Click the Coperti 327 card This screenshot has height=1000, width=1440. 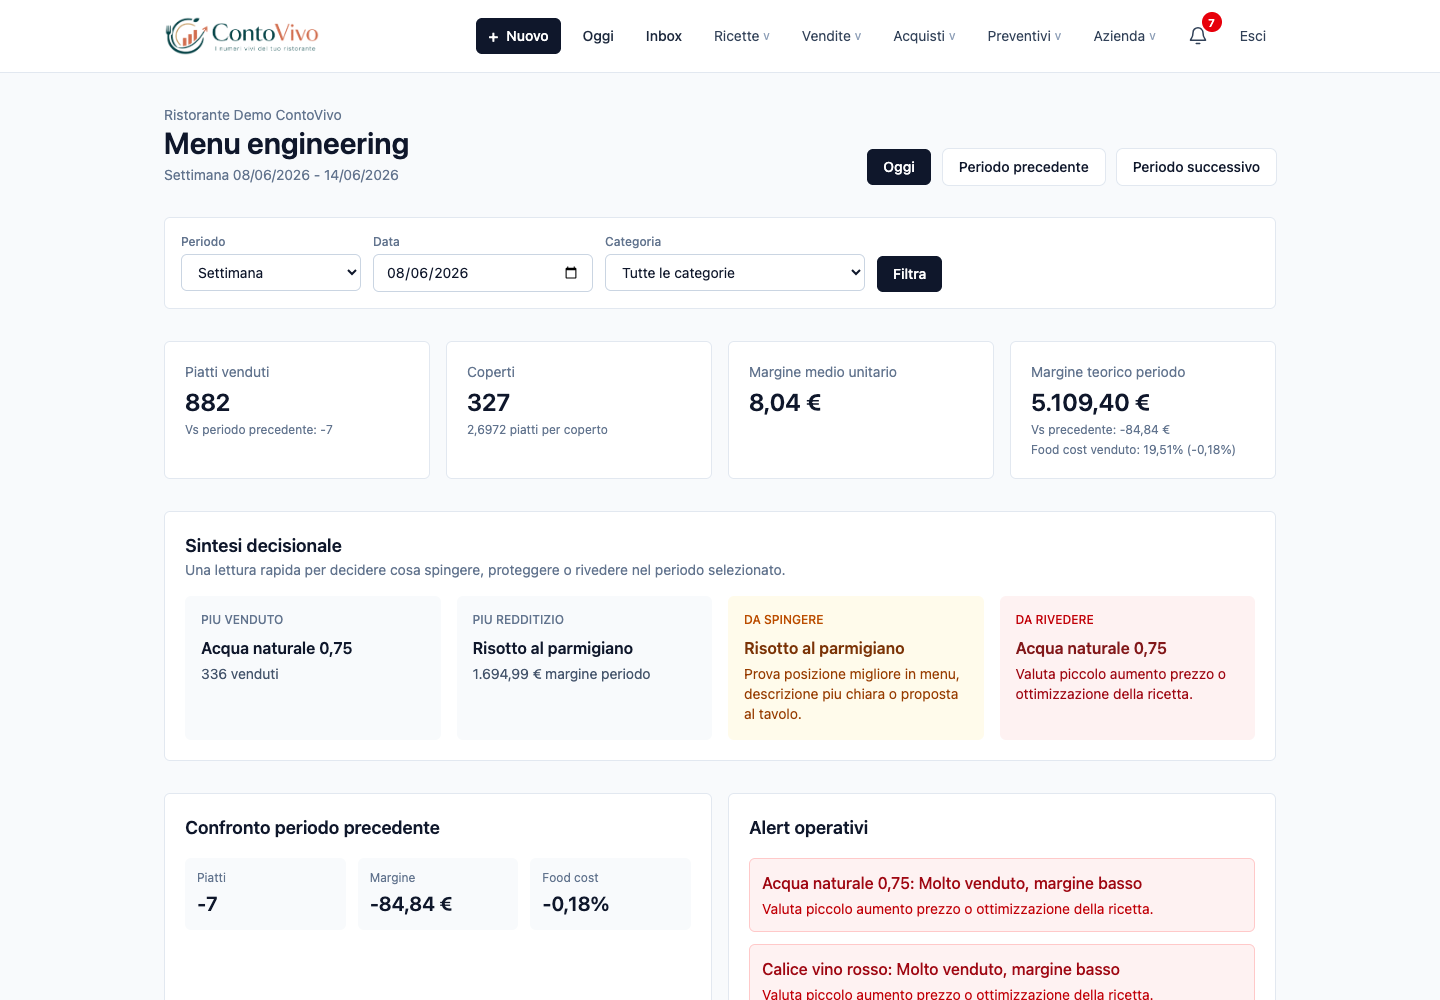click(x=579, y=410)
